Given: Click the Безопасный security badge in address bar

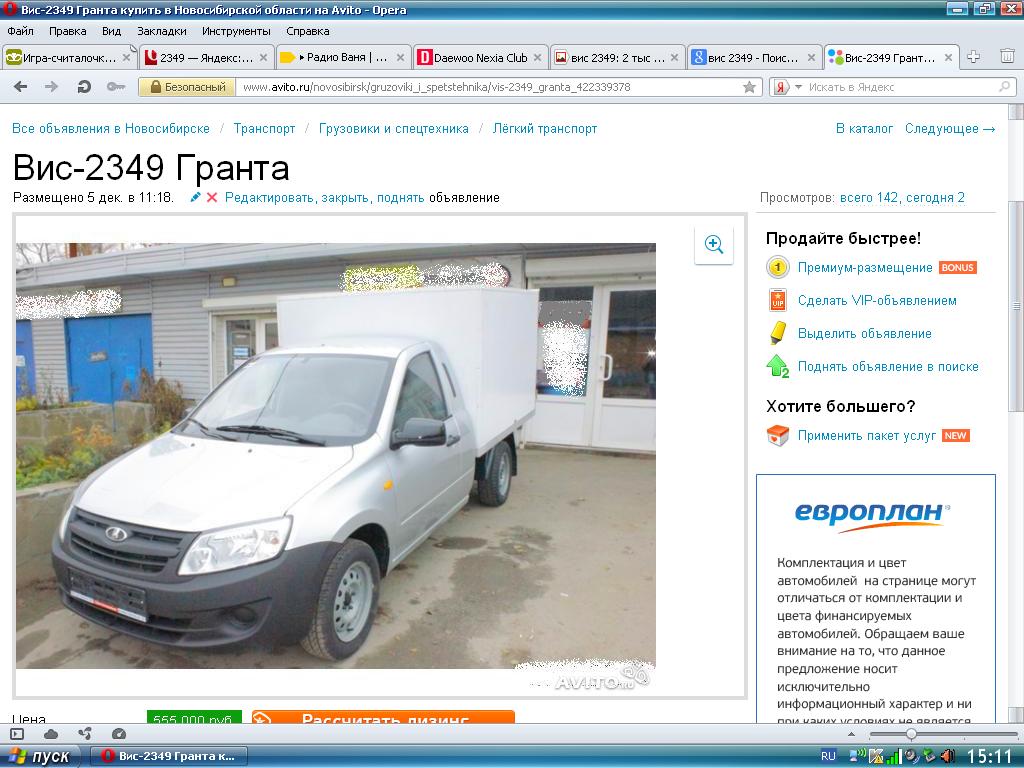Looking at the screenshot, I should coord(188,87).
